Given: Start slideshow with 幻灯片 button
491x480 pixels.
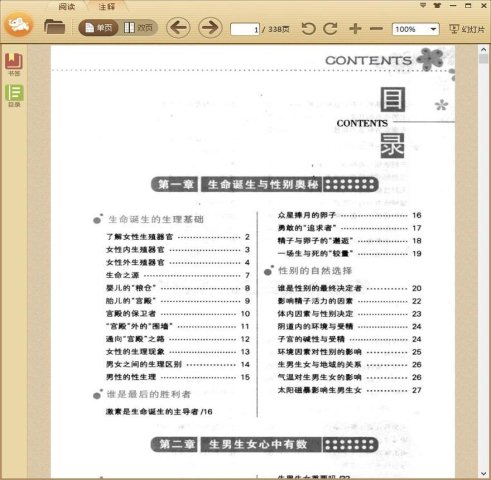Looking at the screenshot, I should pyautogui.click(x=467, y=29).
